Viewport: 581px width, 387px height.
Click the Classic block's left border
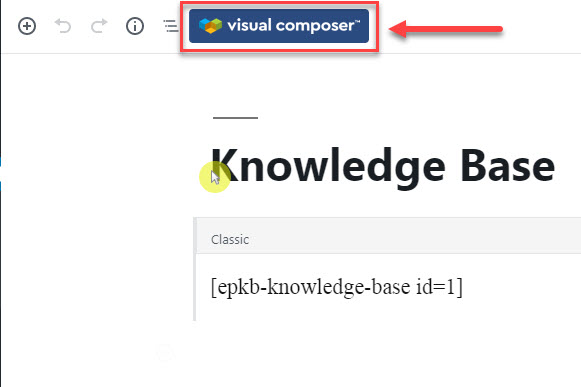(x=195, y=269)
